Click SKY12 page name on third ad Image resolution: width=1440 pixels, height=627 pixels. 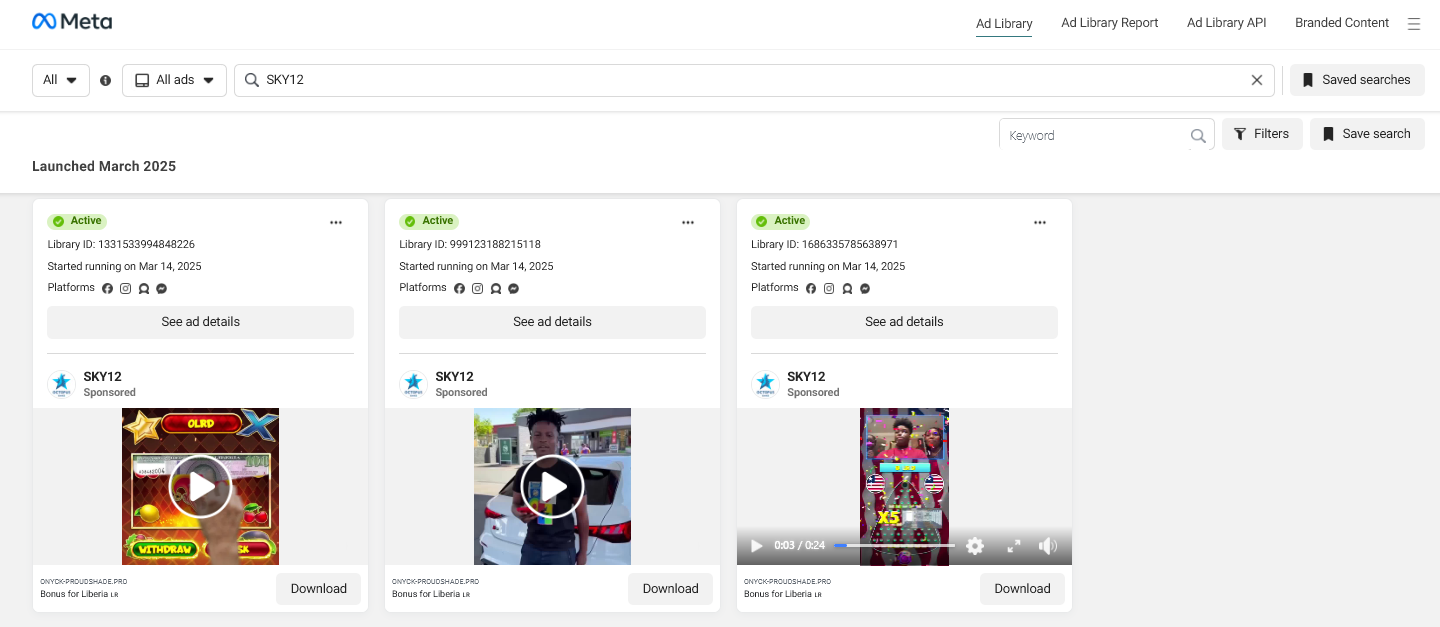point(807,377)
